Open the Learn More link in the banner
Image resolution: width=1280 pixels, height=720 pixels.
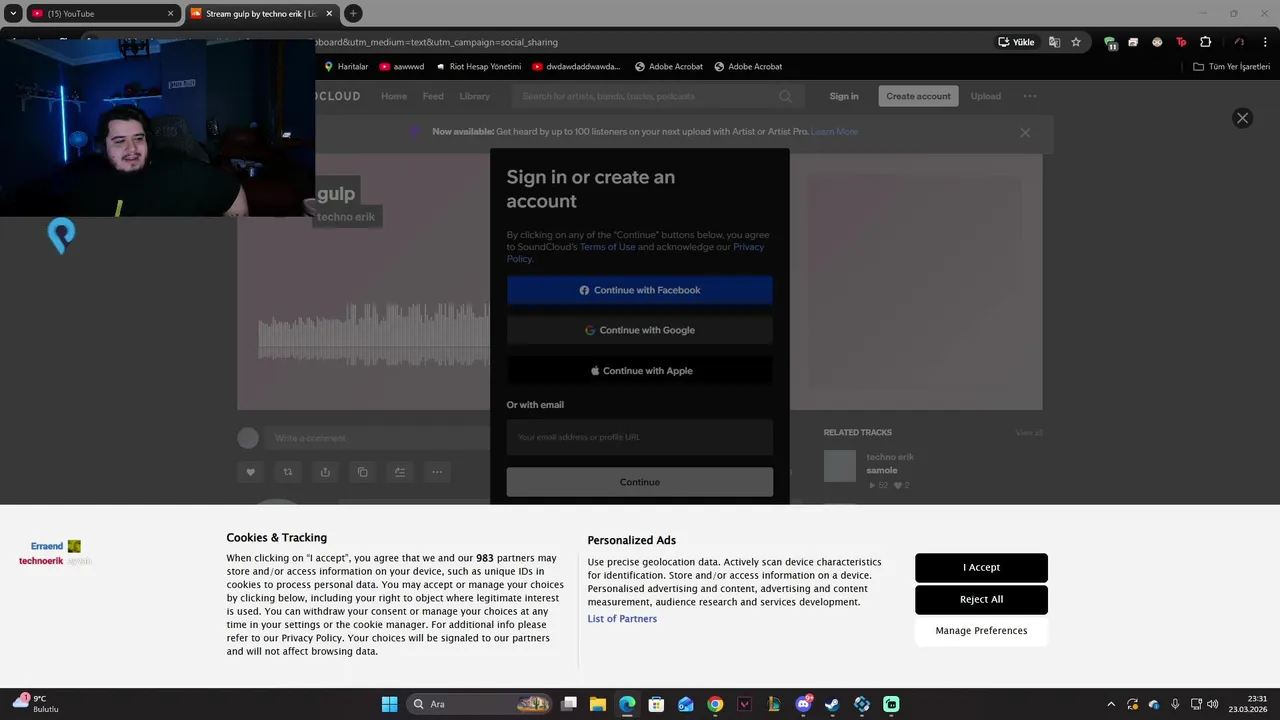[x=834, y=132]
